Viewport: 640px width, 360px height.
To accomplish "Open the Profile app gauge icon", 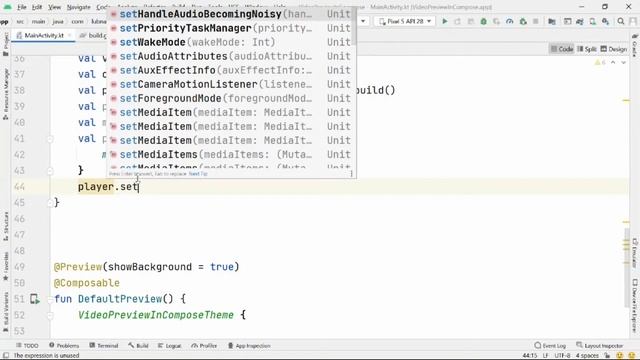I will click(x=509, y=21).
